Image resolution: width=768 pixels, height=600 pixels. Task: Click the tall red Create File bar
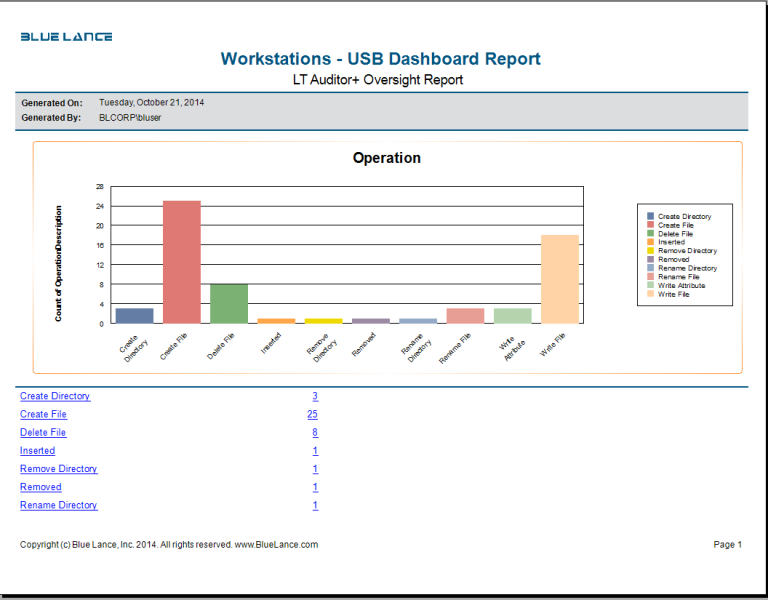(182, 262)
